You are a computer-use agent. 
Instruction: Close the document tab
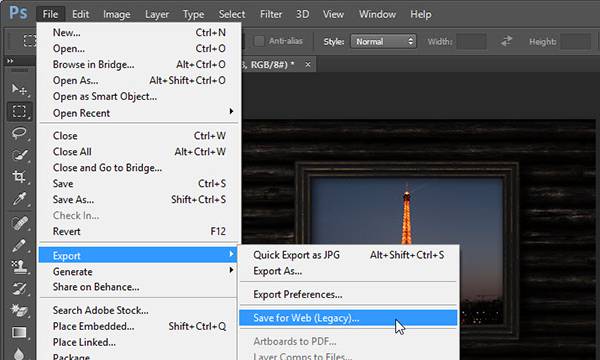(x=308, y=65)
